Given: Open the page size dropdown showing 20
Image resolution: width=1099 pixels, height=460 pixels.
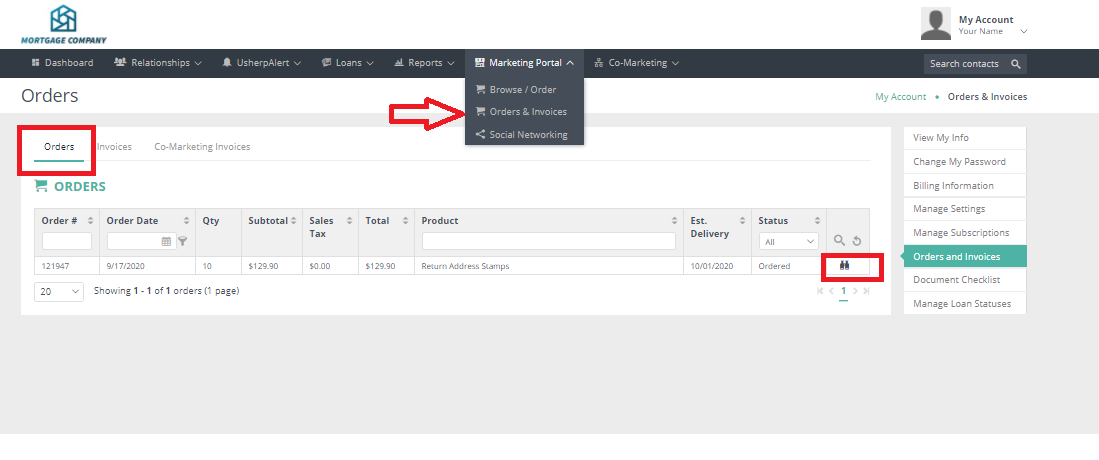Looking at the screenshot, I should point(60,291).
